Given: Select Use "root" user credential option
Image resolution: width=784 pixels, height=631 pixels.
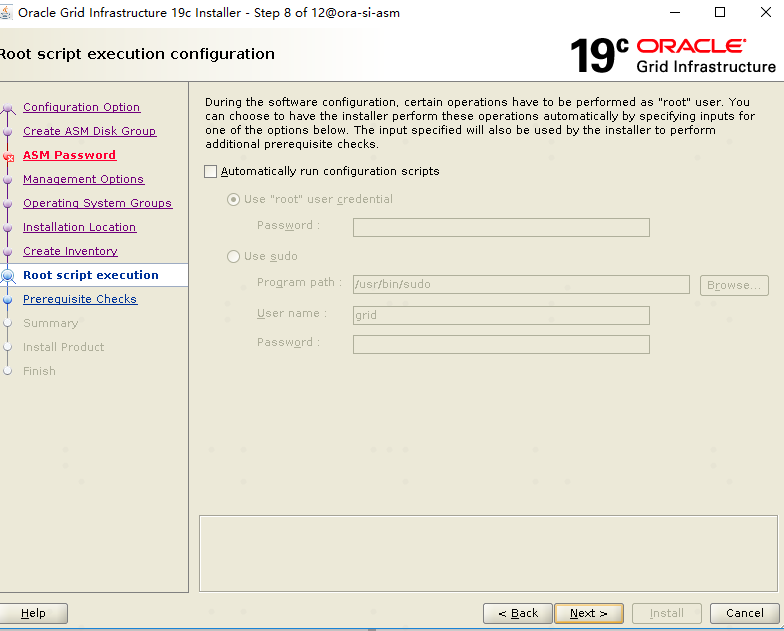Looking at the screenshot, I should [233, 200].
